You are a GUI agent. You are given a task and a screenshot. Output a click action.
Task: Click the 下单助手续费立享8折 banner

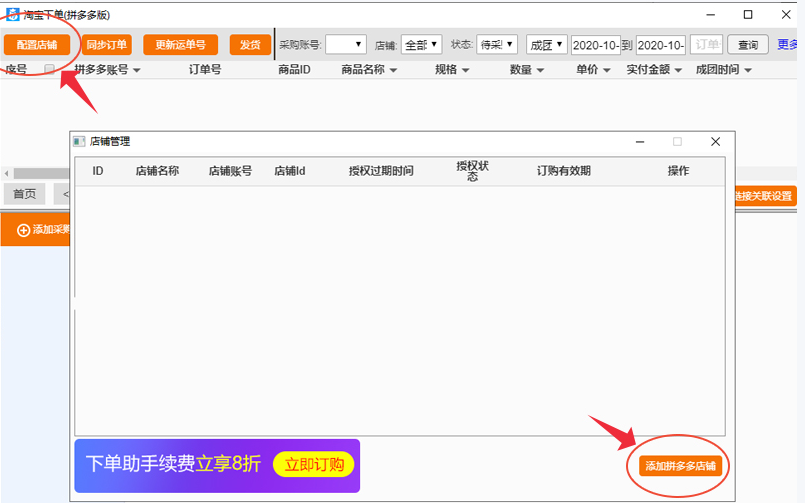pos(217,466)
